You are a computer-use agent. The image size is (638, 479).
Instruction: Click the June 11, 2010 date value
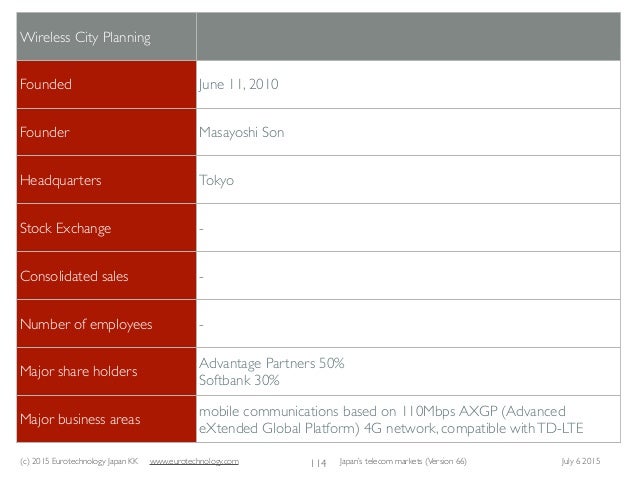click(x=240, y=85)
